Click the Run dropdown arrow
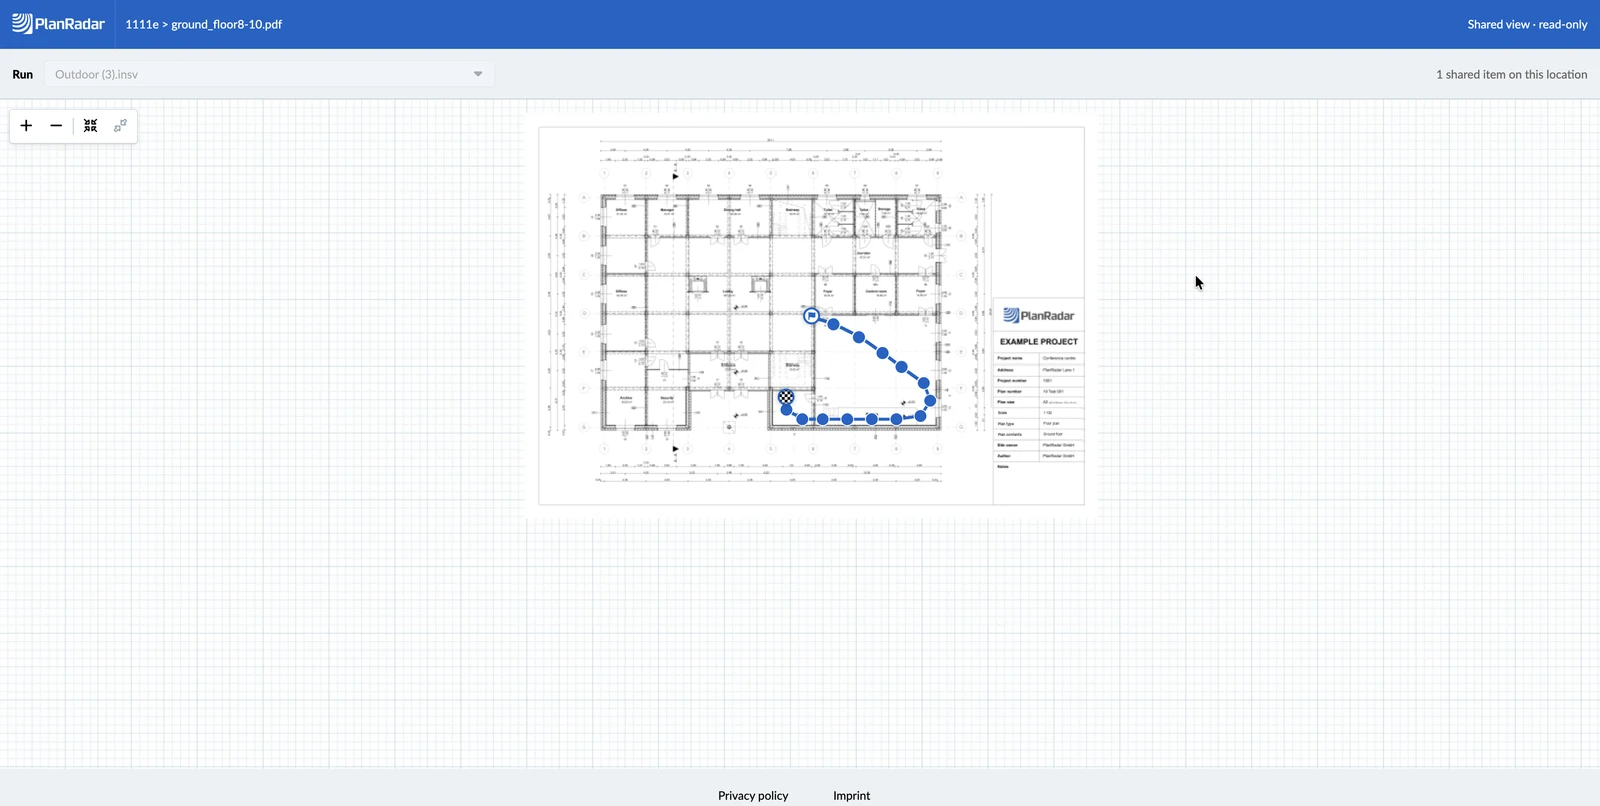Screen dimensions: 1600x806 tap(478, 74)
